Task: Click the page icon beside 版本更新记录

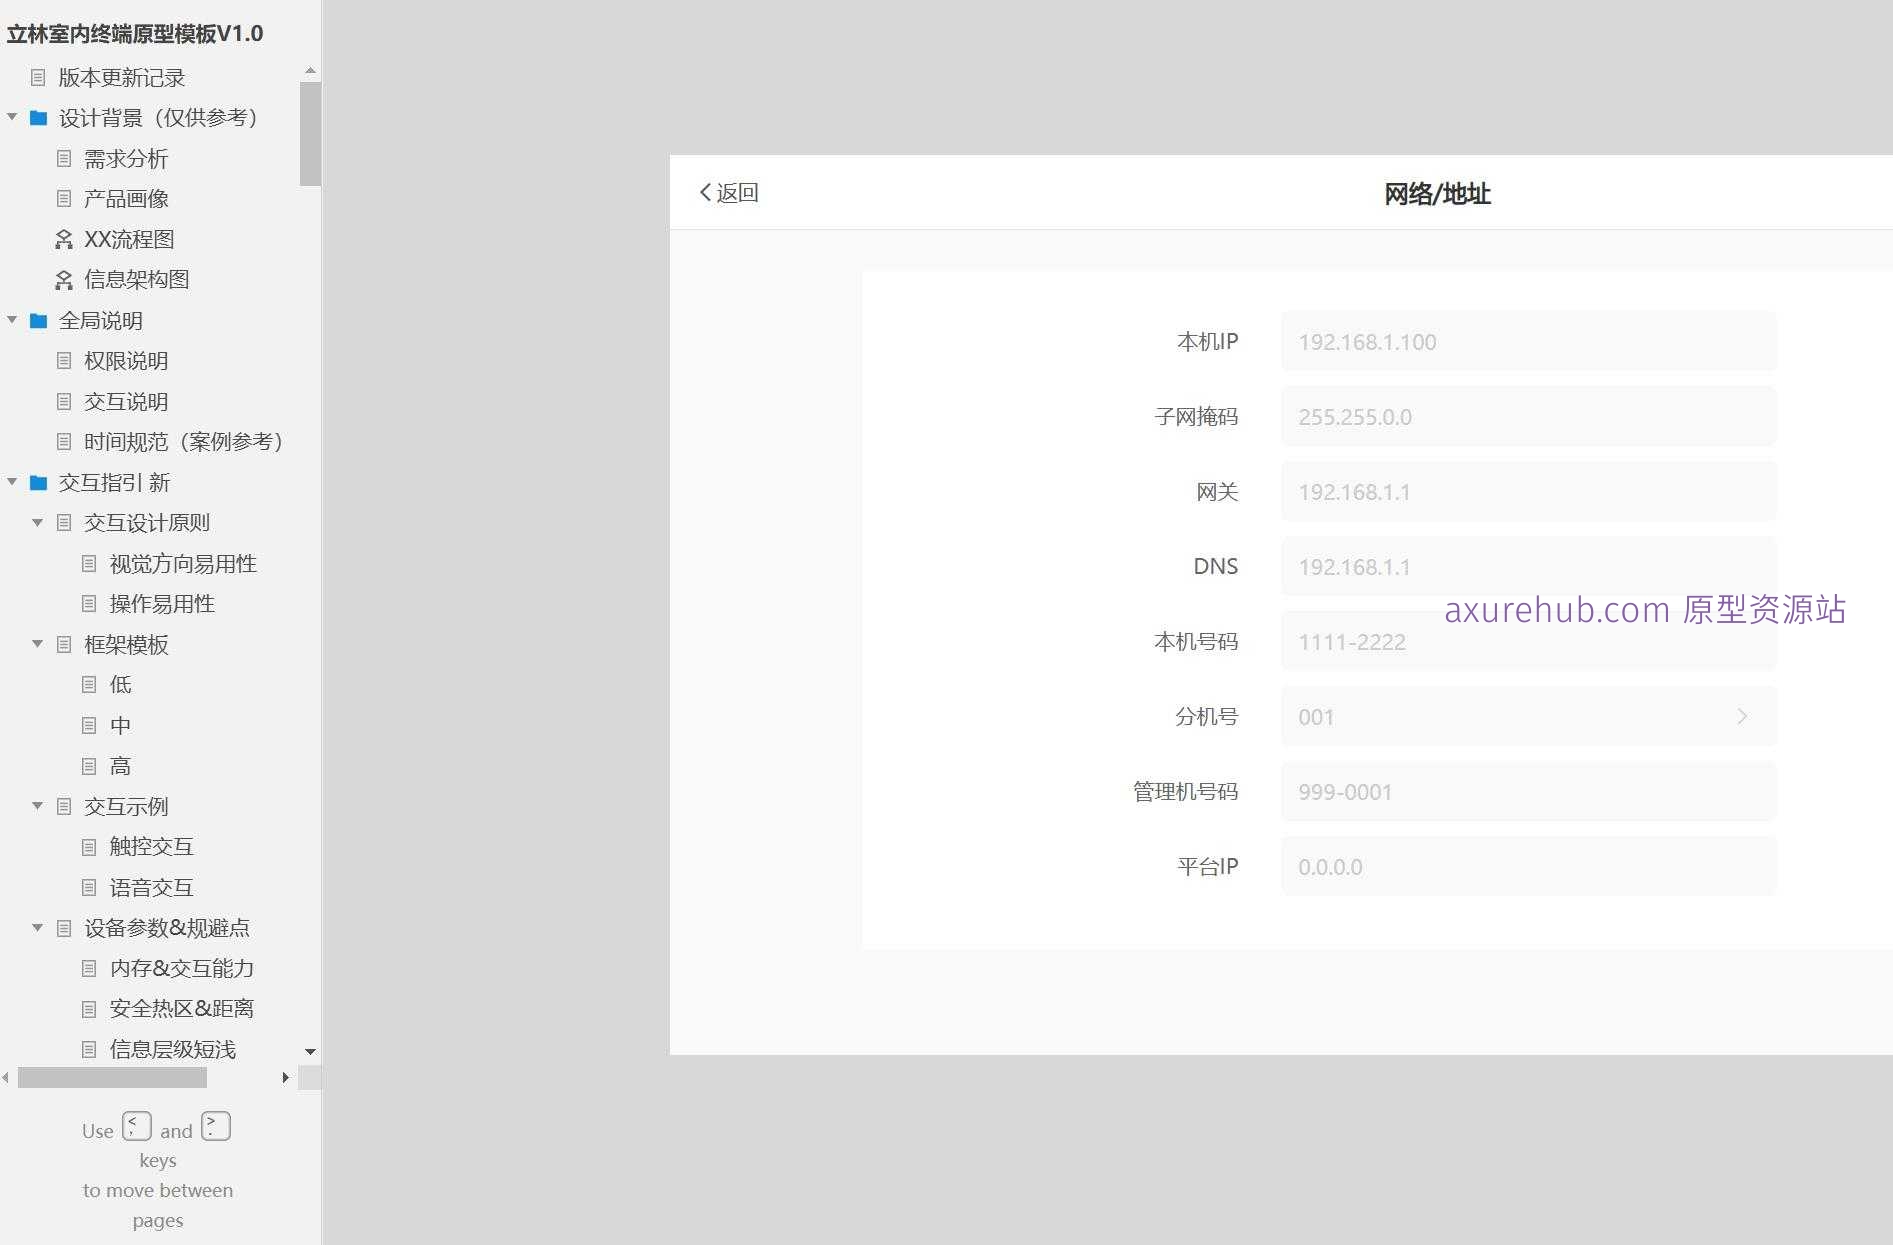Action: point(38,77)
